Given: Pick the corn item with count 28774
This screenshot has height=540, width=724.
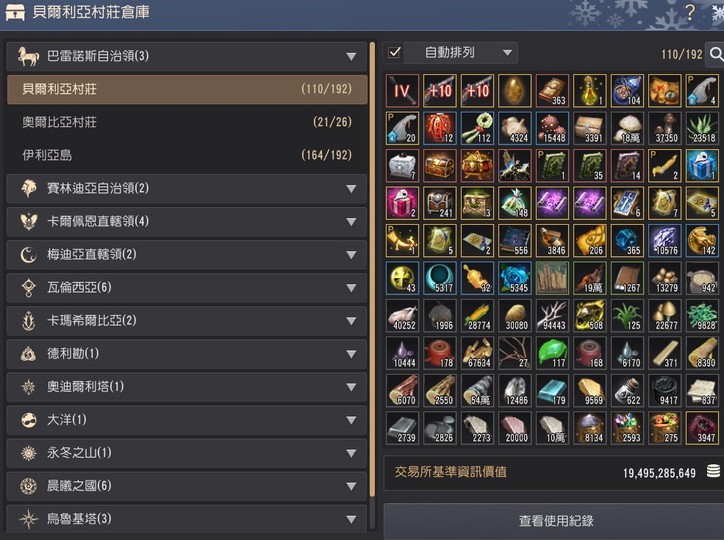Looking at the screenshot, I should 477,316.
